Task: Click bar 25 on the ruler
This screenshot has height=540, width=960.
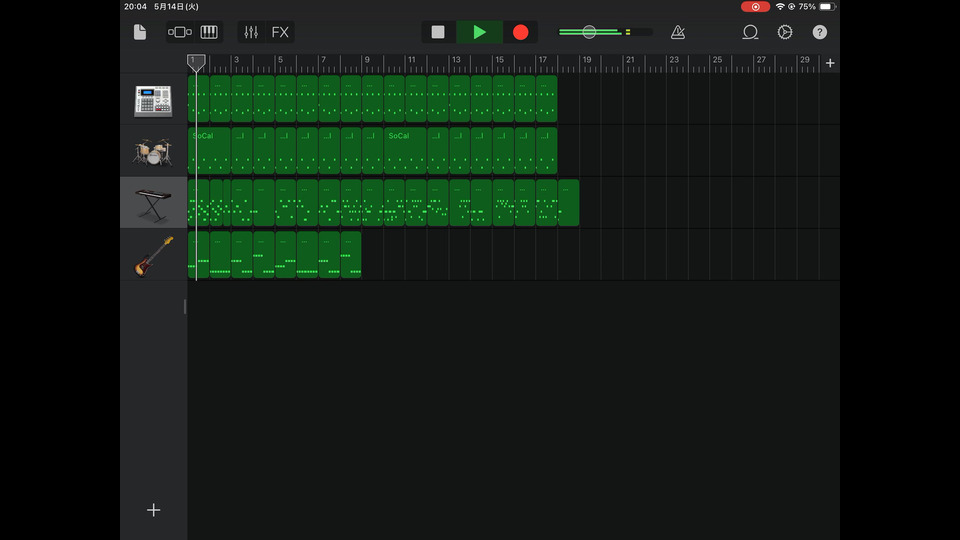Action: [x=717, y=60]
